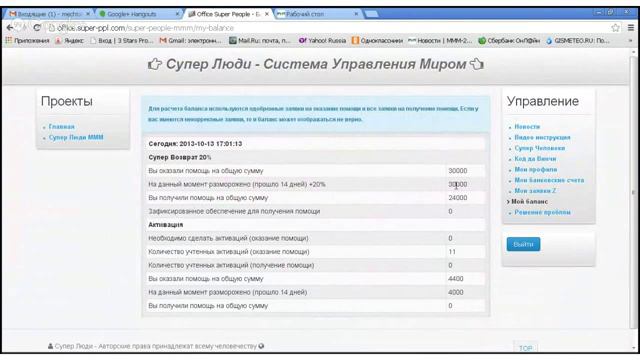The width and height of the screenshot is (640, 360).
Task: Go back with the browser back arrow
Action: [10, 28]
